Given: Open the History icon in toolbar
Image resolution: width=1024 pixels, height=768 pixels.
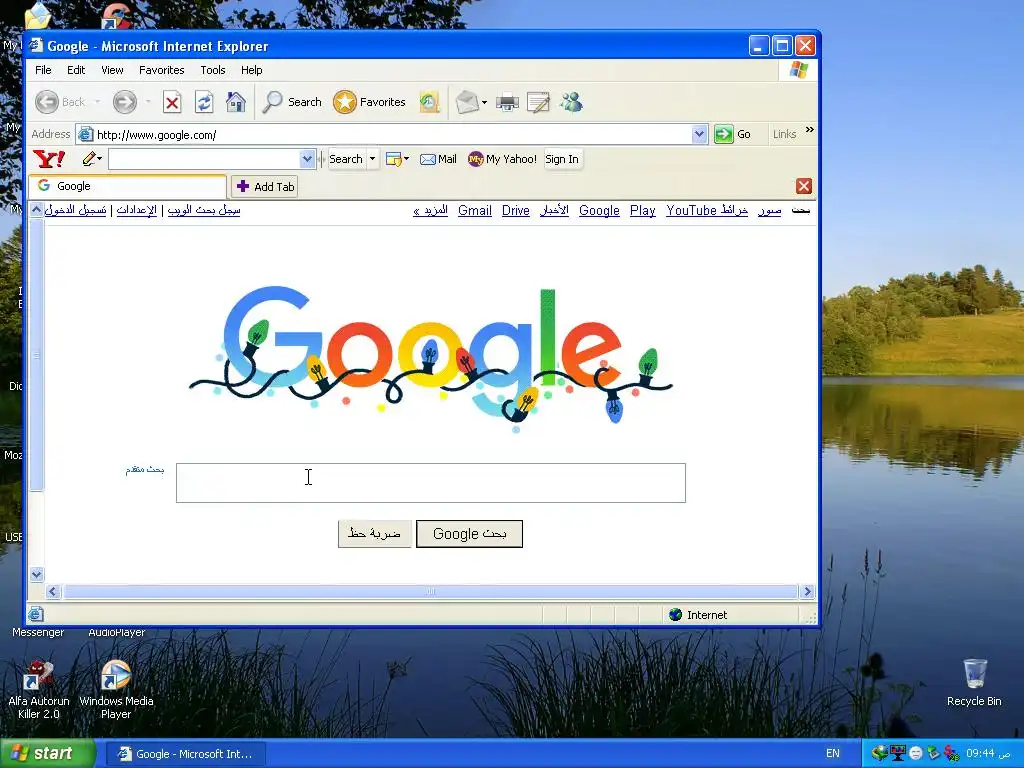Looking at the screenshot, I should click(x=429, y=102).
